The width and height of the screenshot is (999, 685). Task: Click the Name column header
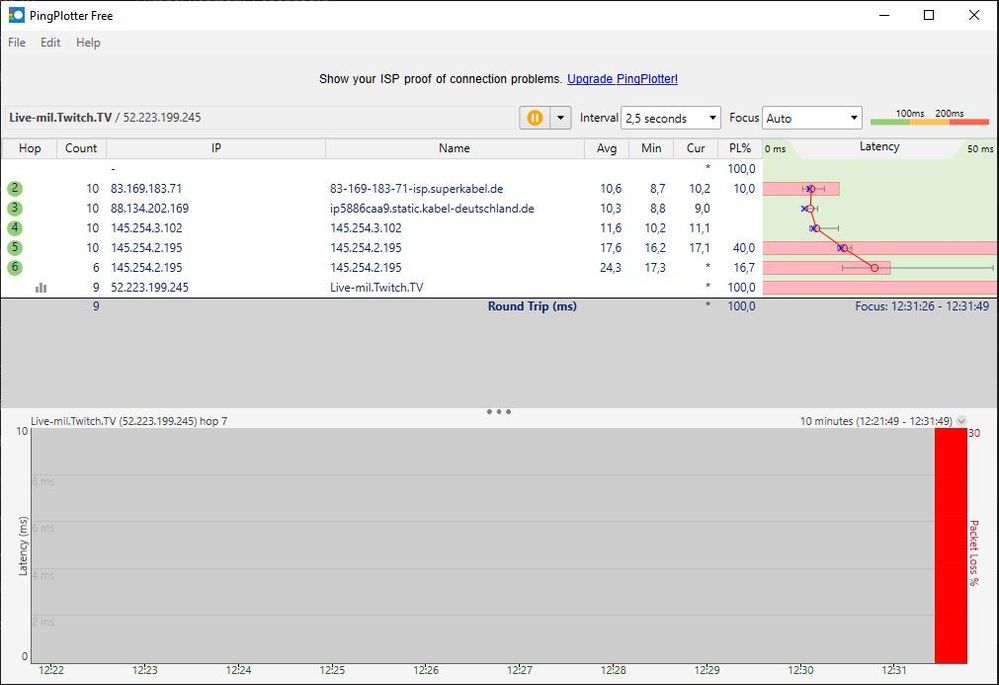click(x=454, y=148)
